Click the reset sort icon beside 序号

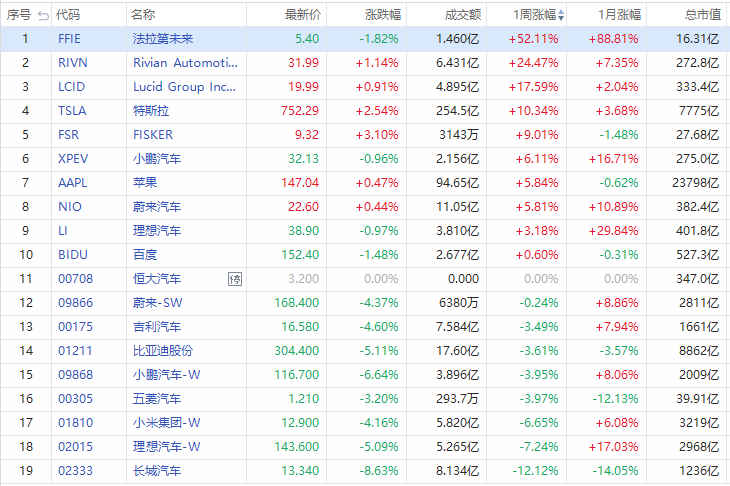point(44,15)
